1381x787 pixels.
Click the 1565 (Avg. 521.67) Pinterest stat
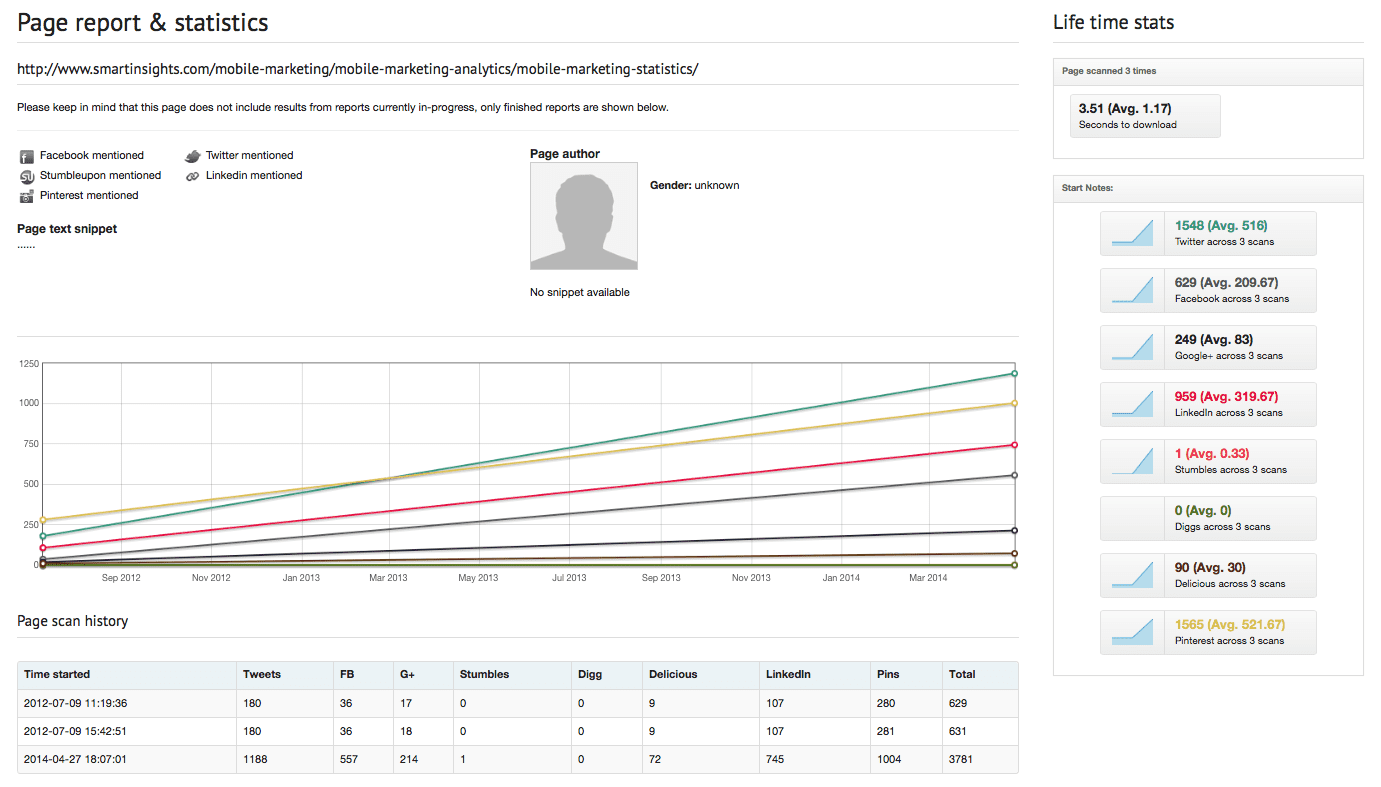point(1230,625)
